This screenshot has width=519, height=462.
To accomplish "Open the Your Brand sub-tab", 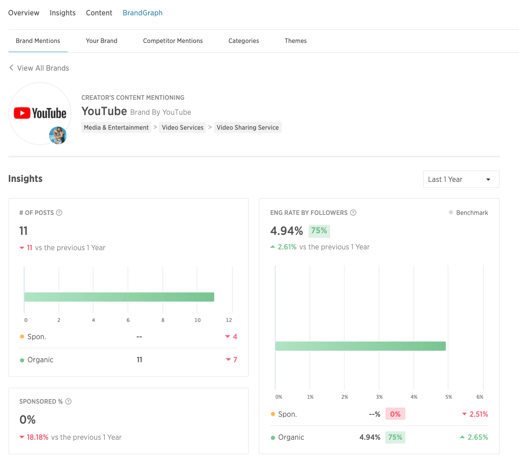I will (101, 41).
